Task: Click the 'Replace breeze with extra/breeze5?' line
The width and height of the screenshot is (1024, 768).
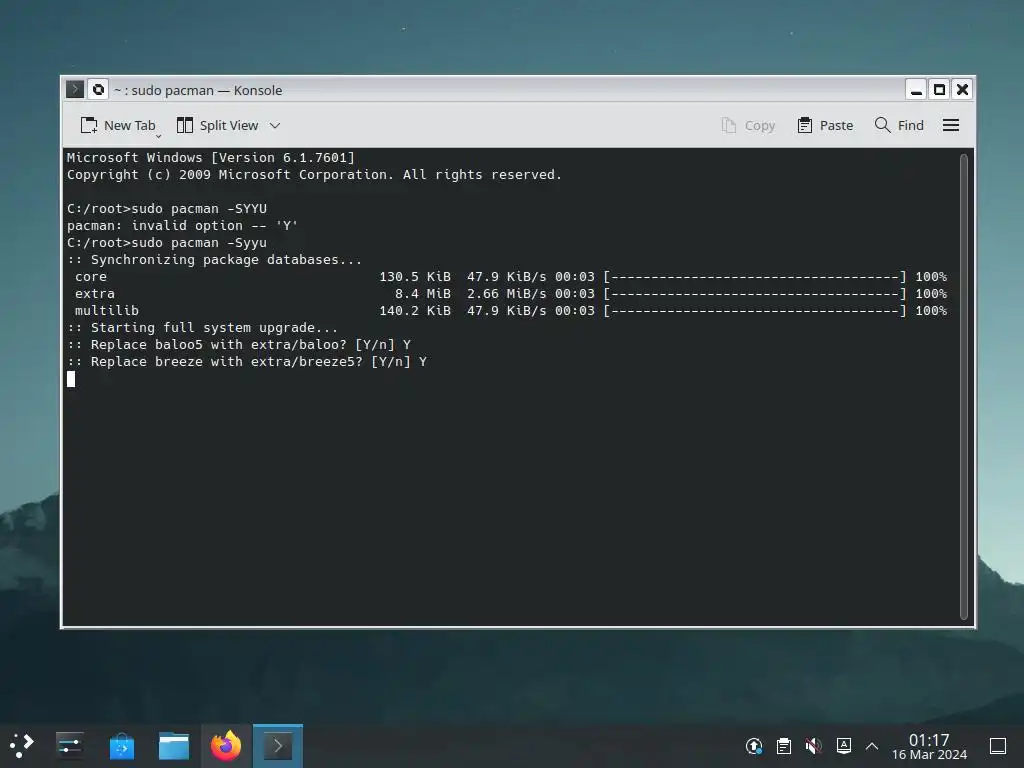Action: 247,362
